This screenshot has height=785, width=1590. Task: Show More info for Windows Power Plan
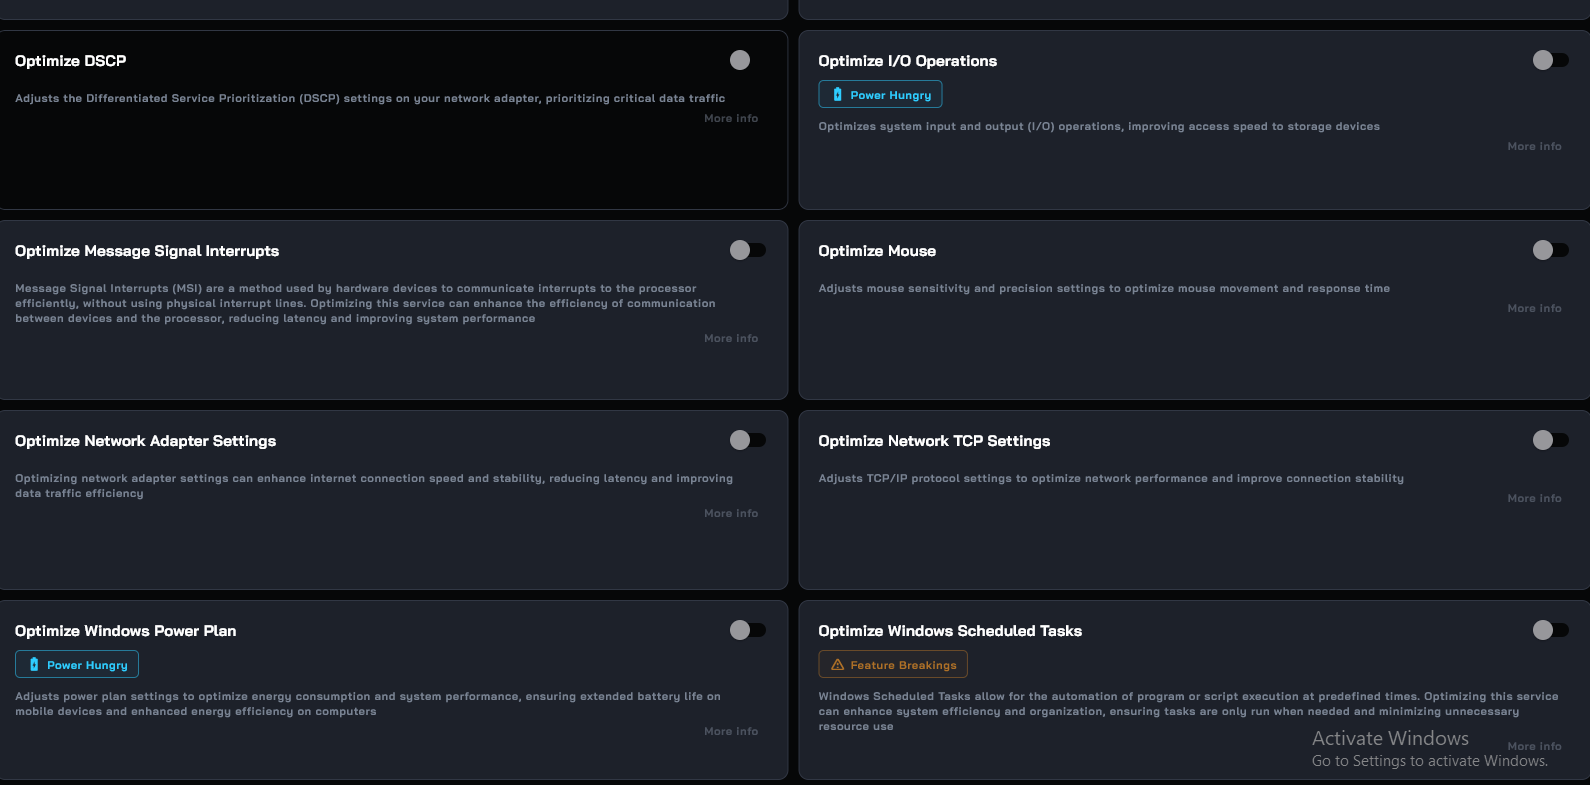(731, 731)
